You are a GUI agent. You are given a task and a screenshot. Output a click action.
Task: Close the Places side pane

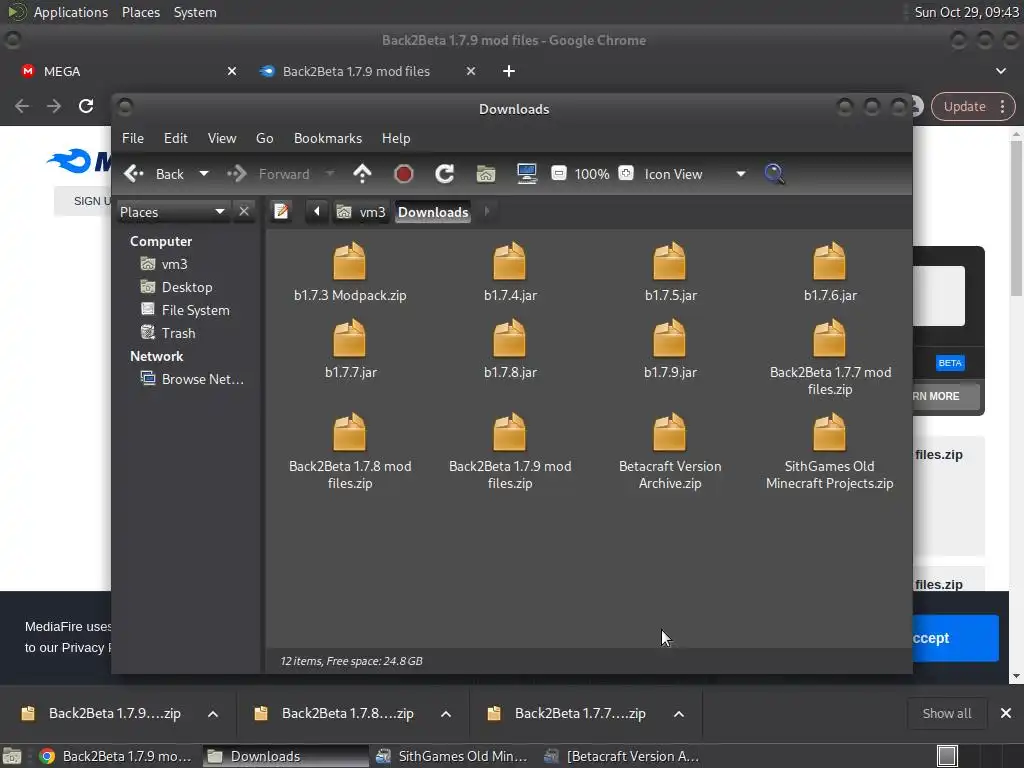pyautogui.click(x=244, y=211)
